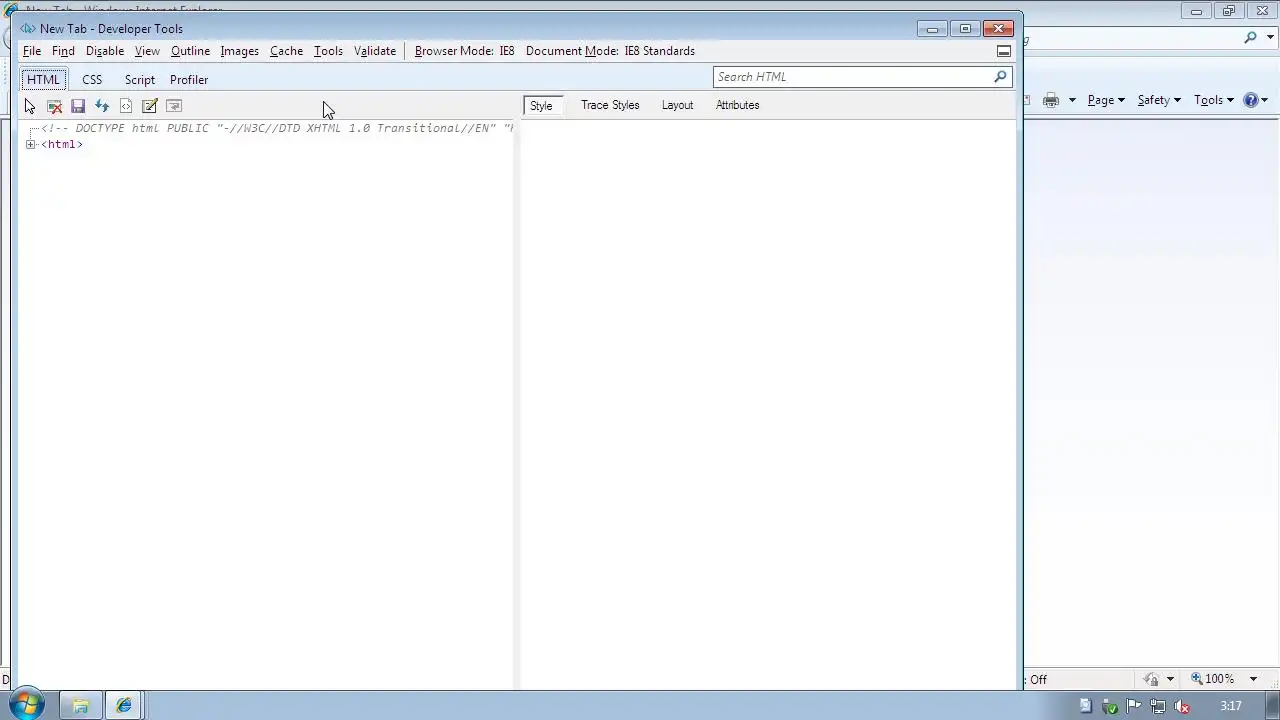The height and width of the screenshot is (720, 1280).
Task: Click the network tray icon
Action: pyautogui.click(x=1158, y=707)
